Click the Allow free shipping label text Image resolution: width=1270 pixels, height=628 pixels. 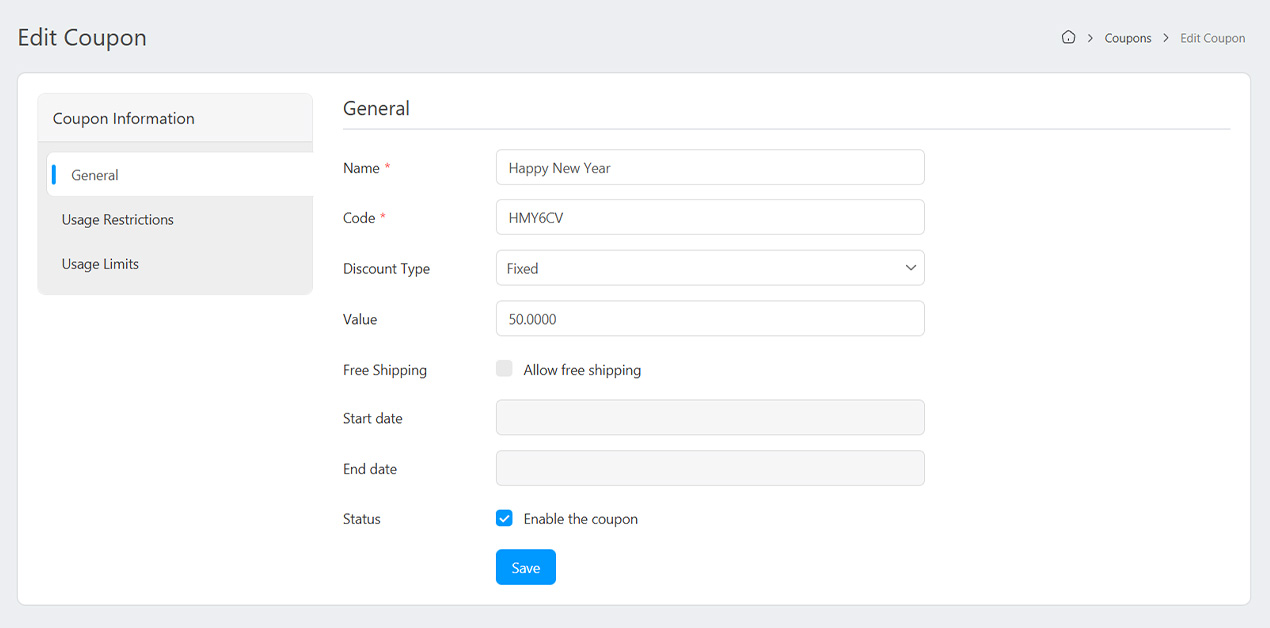[x=582, y=370]
